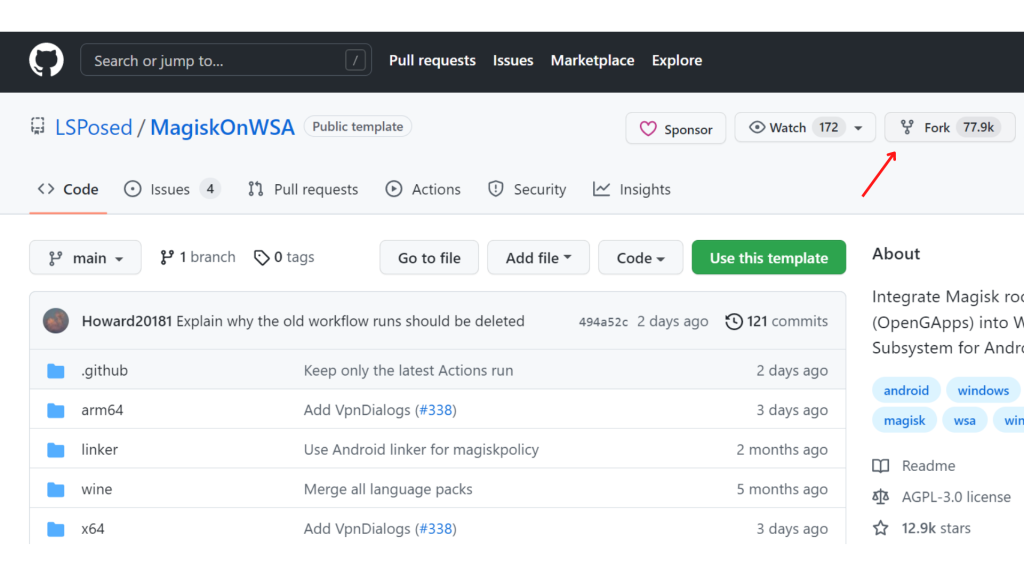Screen dimensions: 1024x576
Task: Open Pull requests in top navigation
Action: [432, 61]
